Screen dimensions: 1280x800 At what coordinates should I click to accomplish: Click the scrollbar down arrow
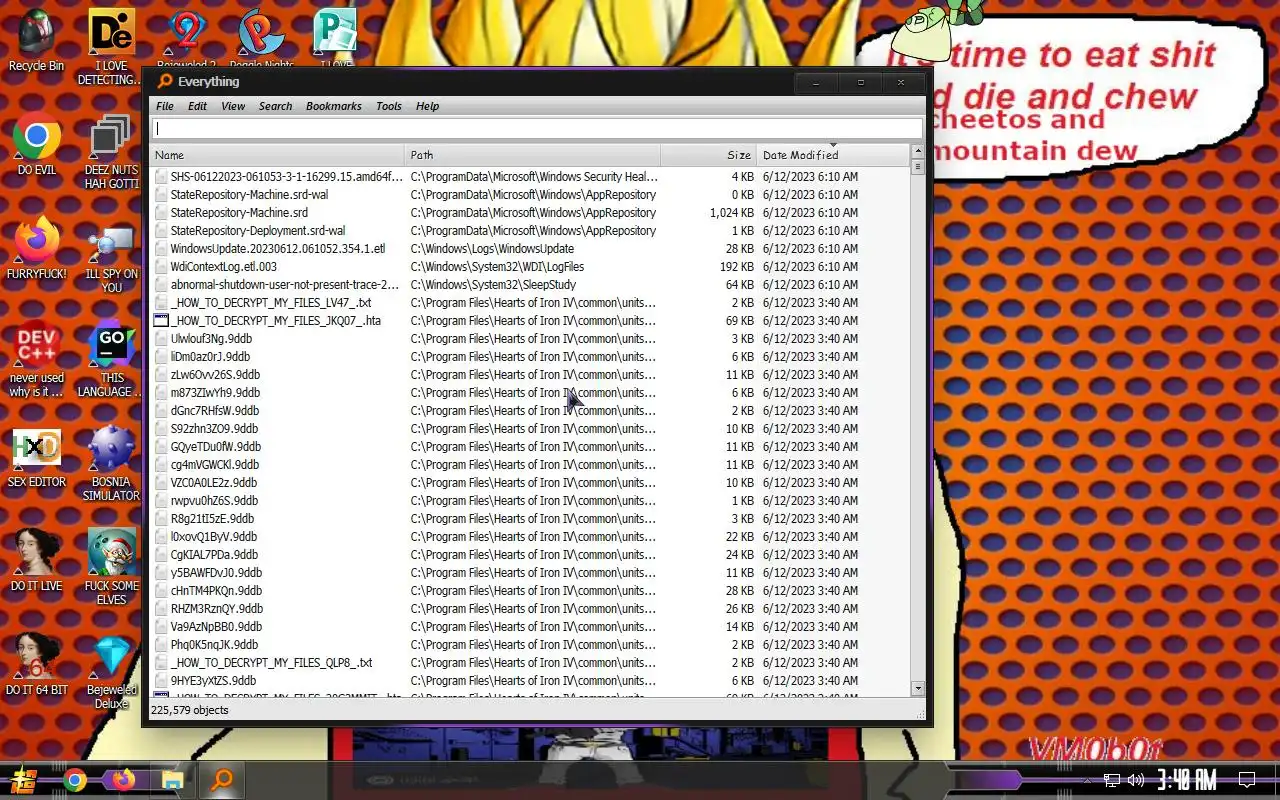(x=917, y=688)
